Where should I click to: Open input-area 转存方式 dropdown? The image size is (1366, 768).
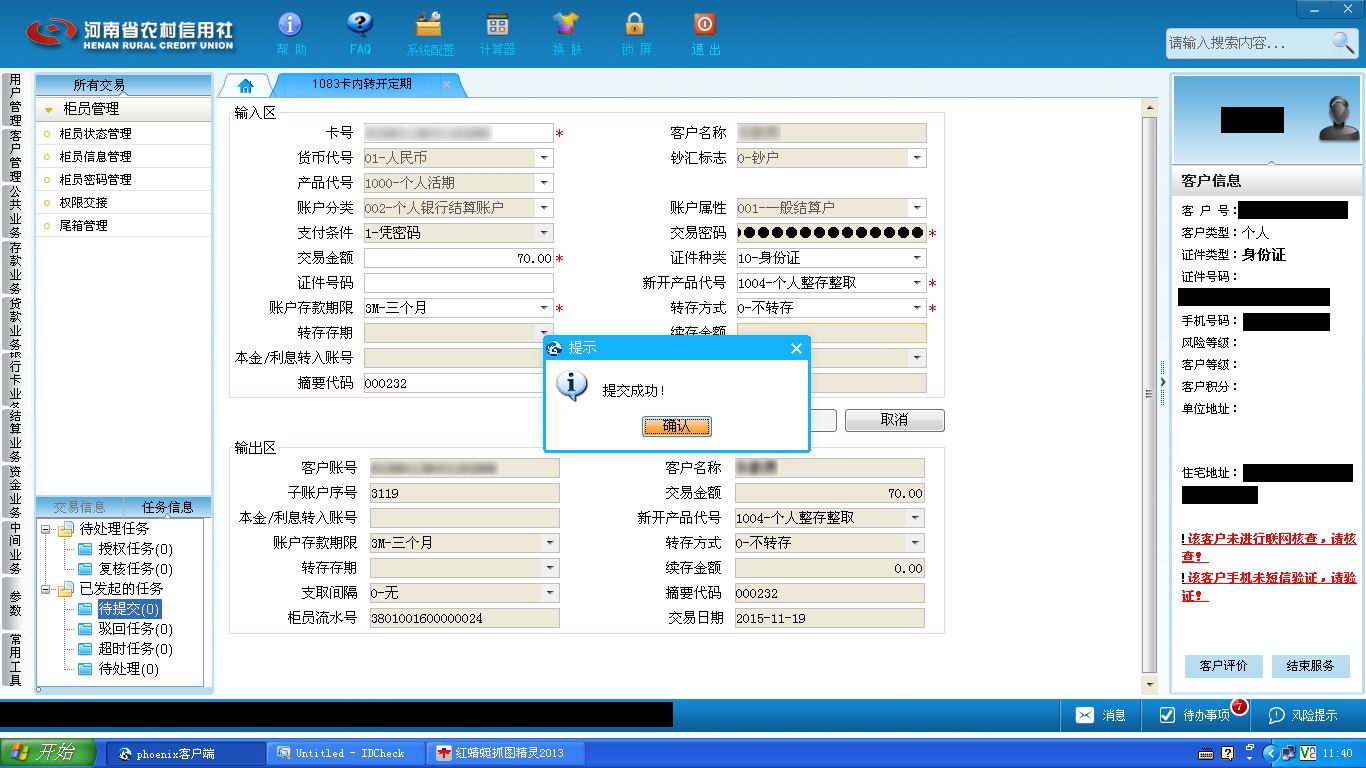click(917, 308)
